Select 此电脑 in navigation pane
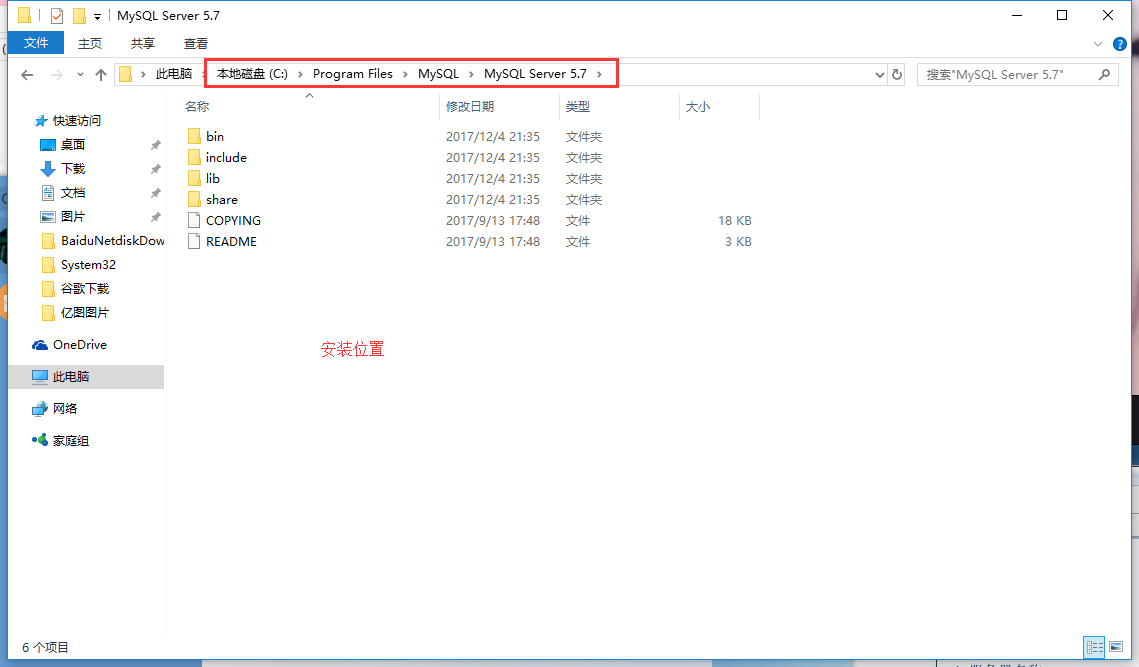This screenshot has width=1139, height=667. (x=70, y=376)
